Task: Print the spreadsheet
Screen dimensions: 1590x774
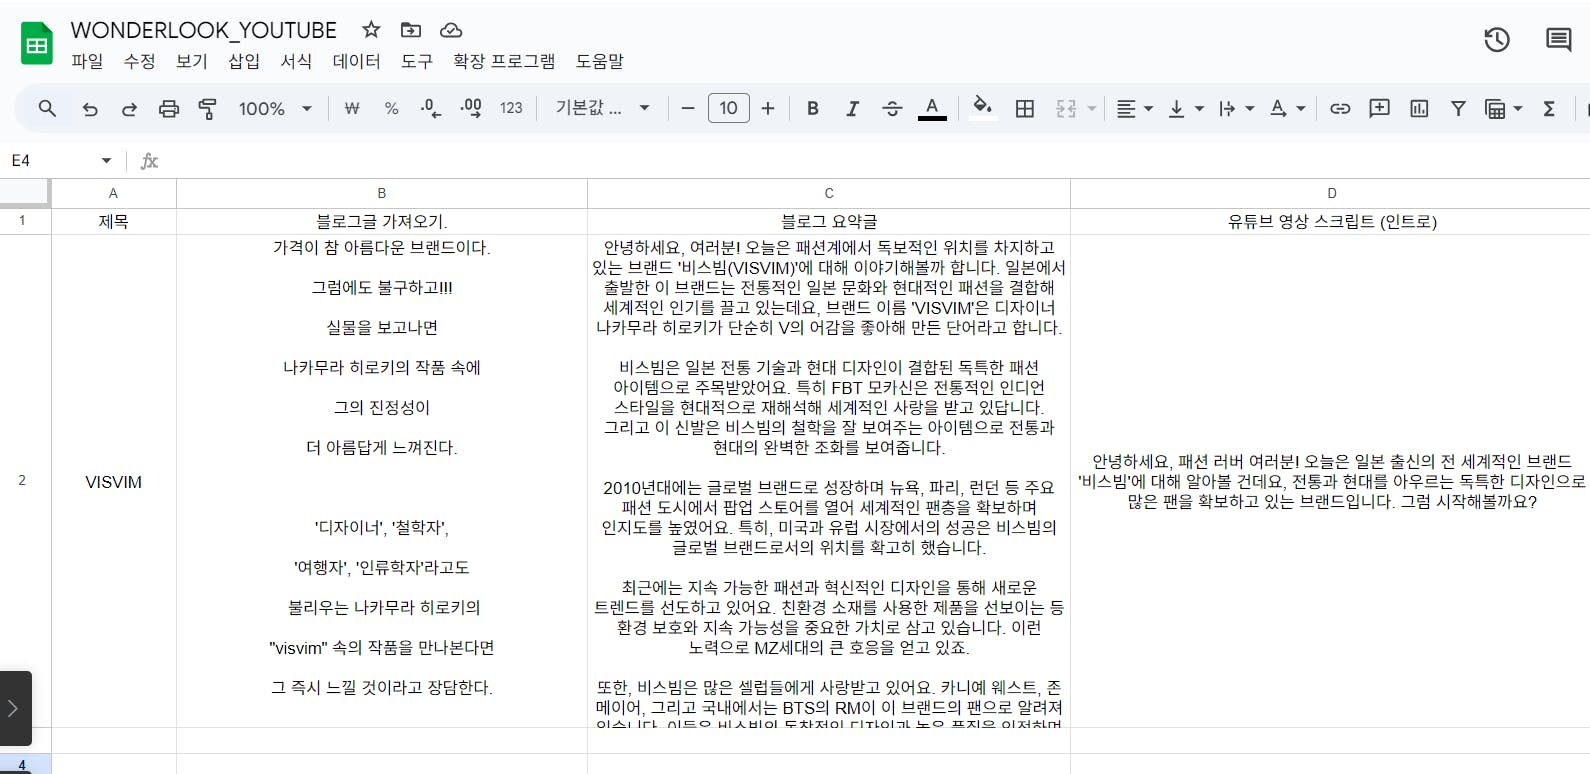Action: [x=169, y=108]
